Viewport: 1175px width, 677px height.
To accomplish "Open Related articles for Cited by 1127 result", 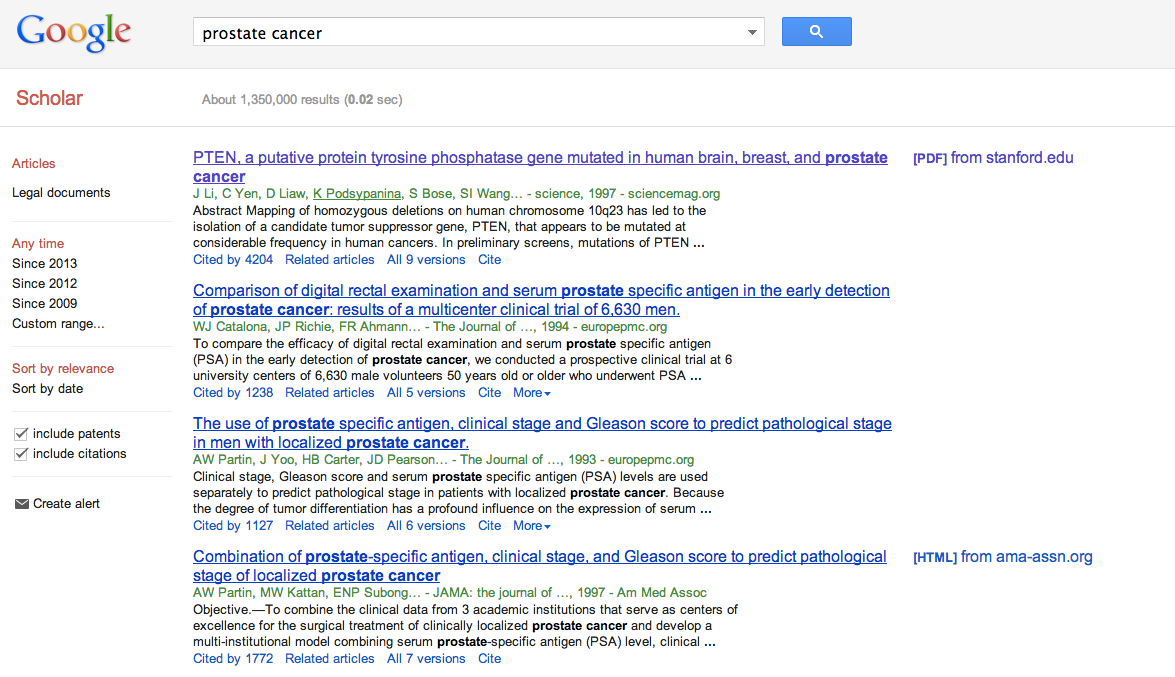I will [x=330, y=526].
